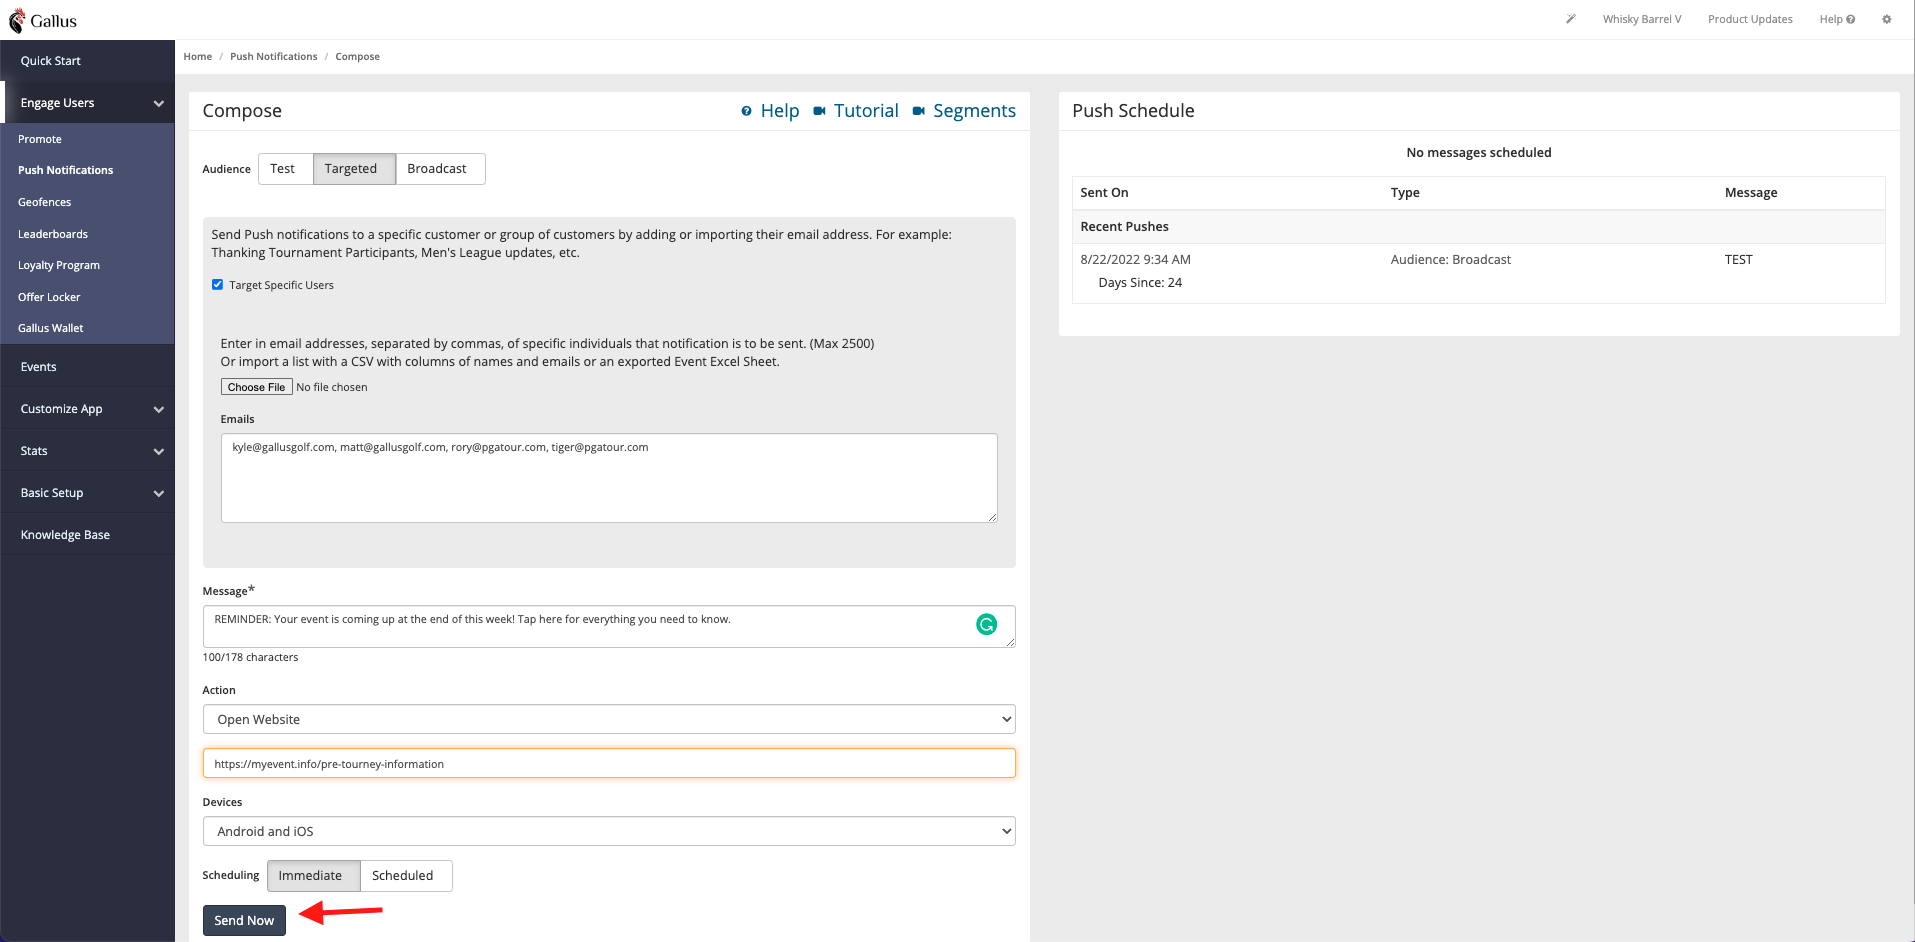The width and height of the screenshot is (1915, 942).
Task: Open the settings gear icon
Action: [1887, 19]
